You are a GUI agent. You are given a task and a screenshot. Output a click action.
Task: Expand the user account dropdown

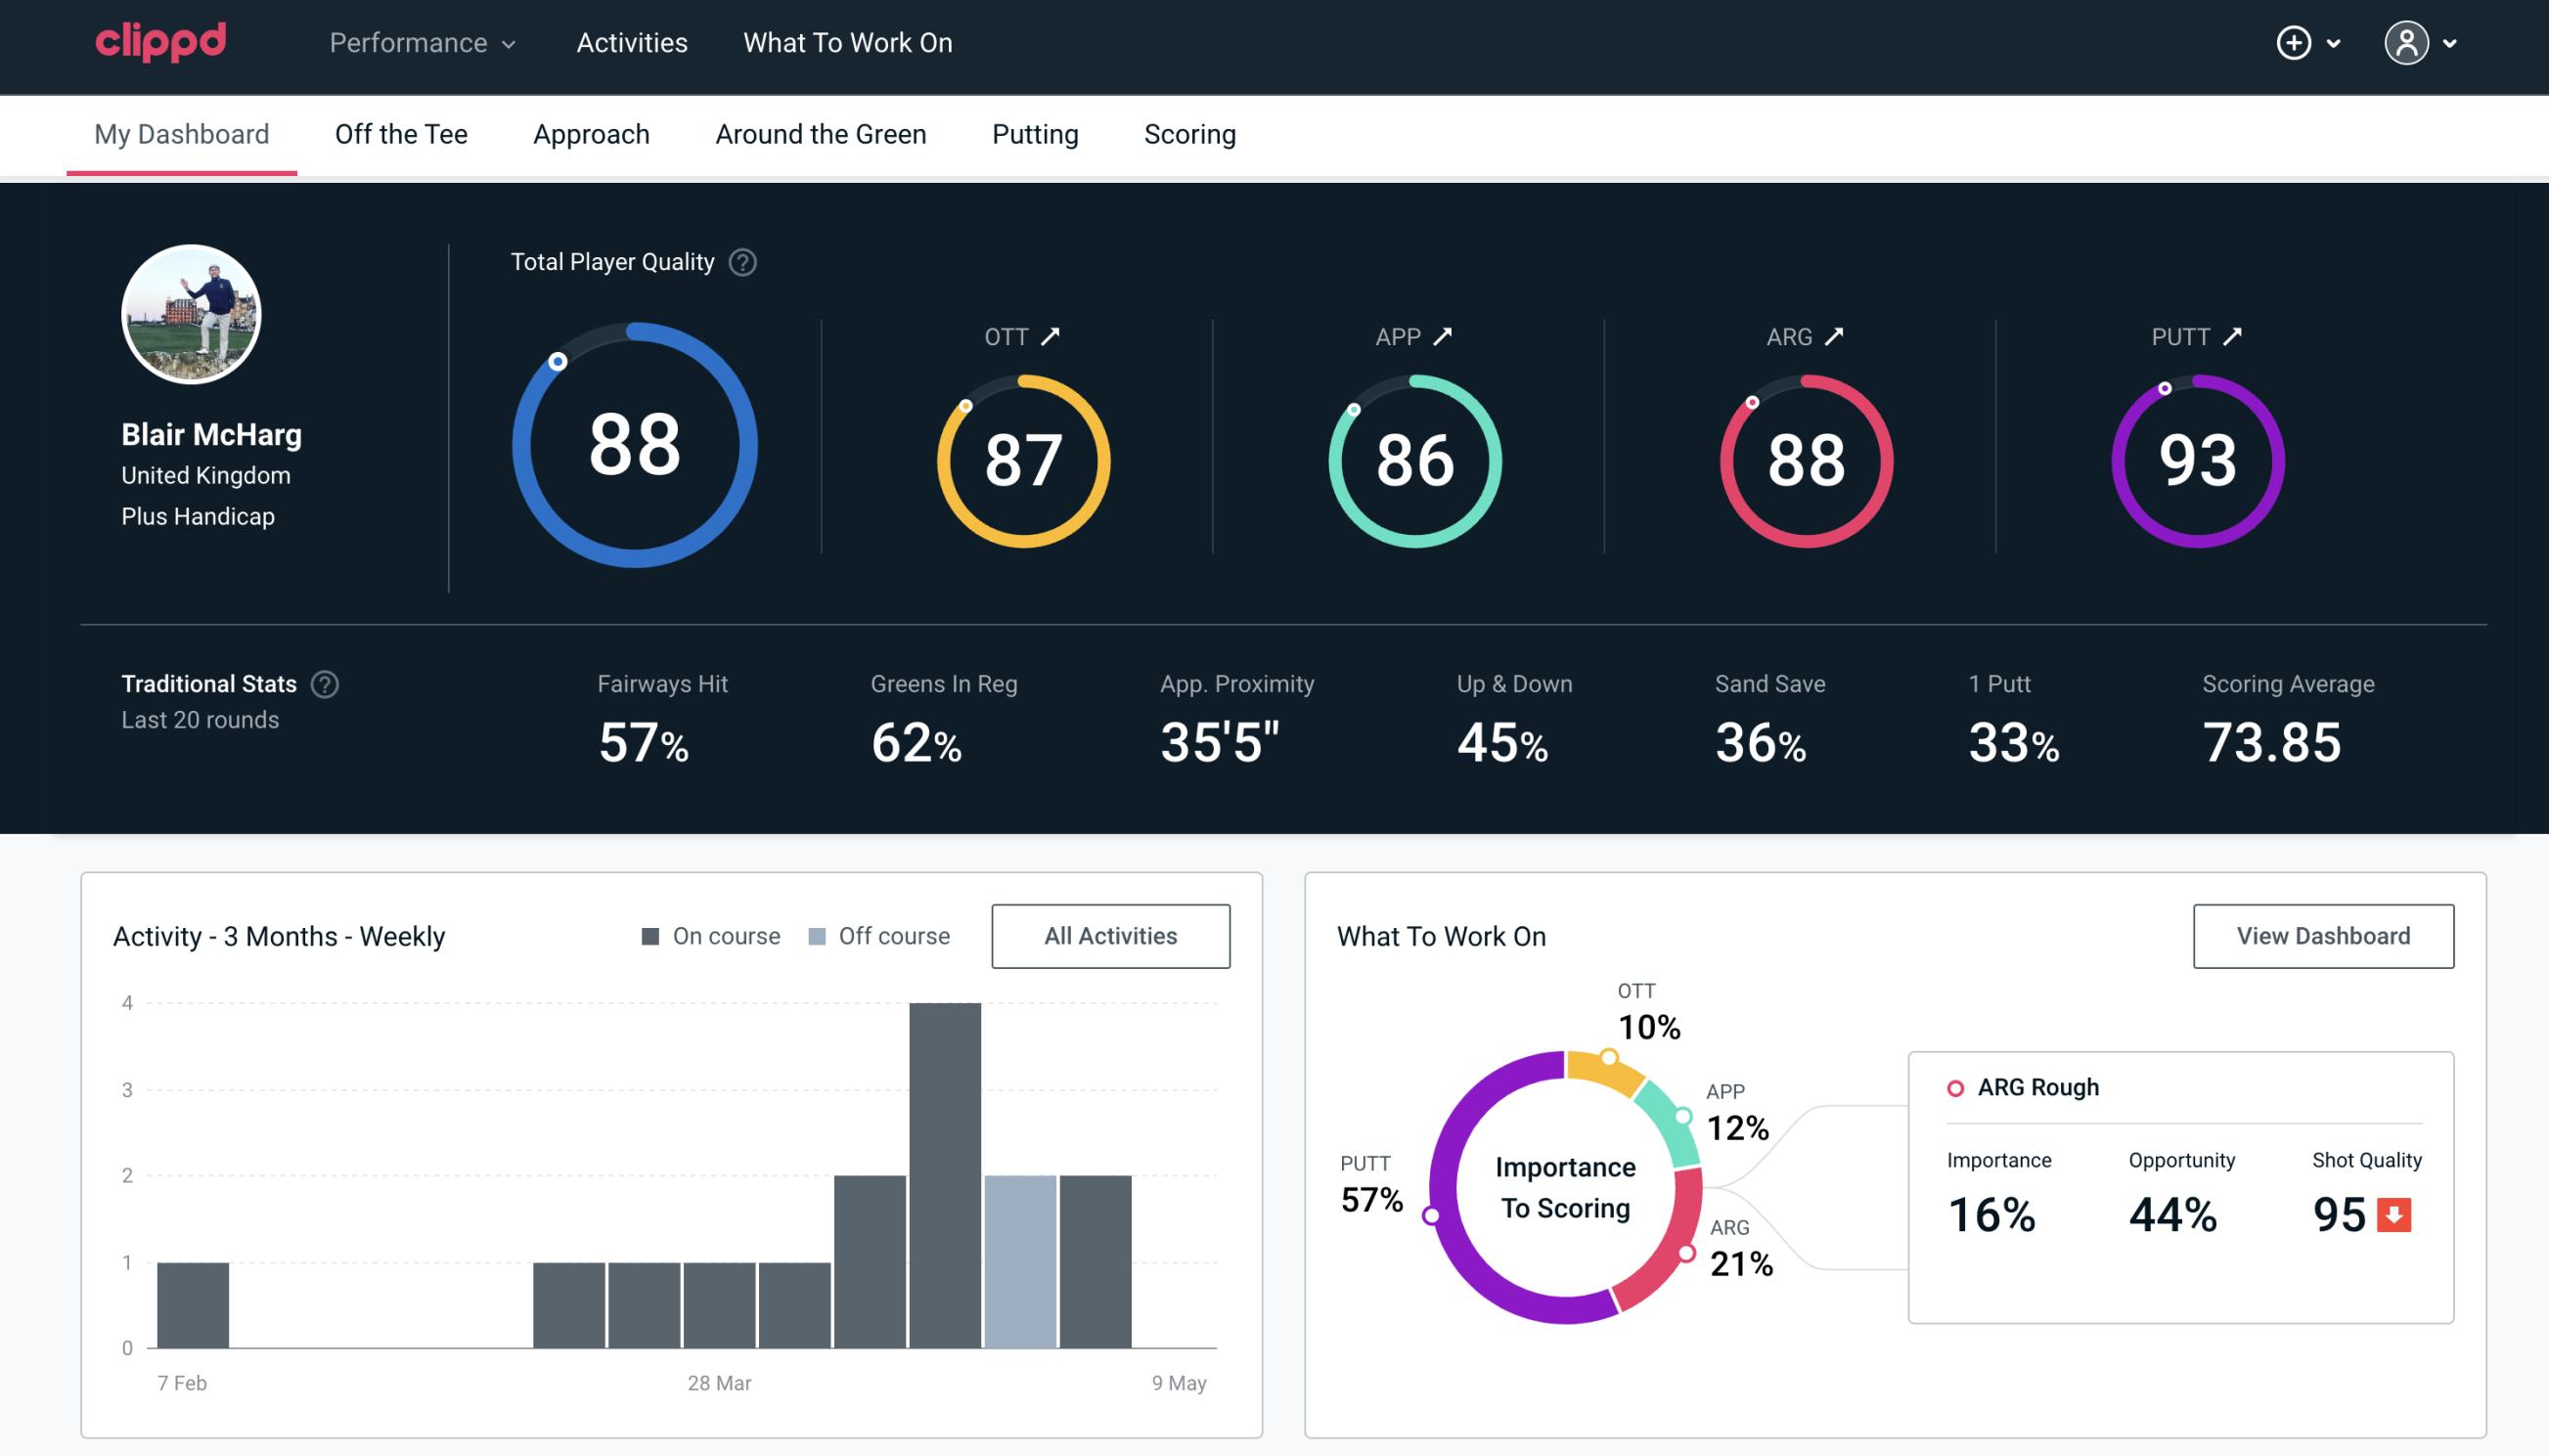[x=2425, y=44]
